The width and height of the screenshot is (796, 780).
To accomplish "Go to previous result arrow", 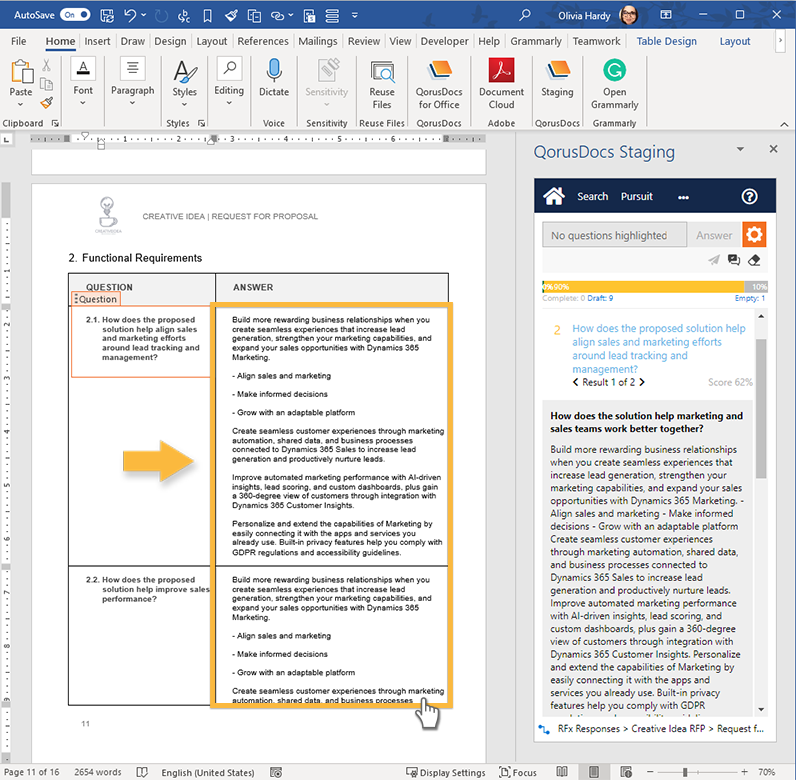I will tap(575, 382).
